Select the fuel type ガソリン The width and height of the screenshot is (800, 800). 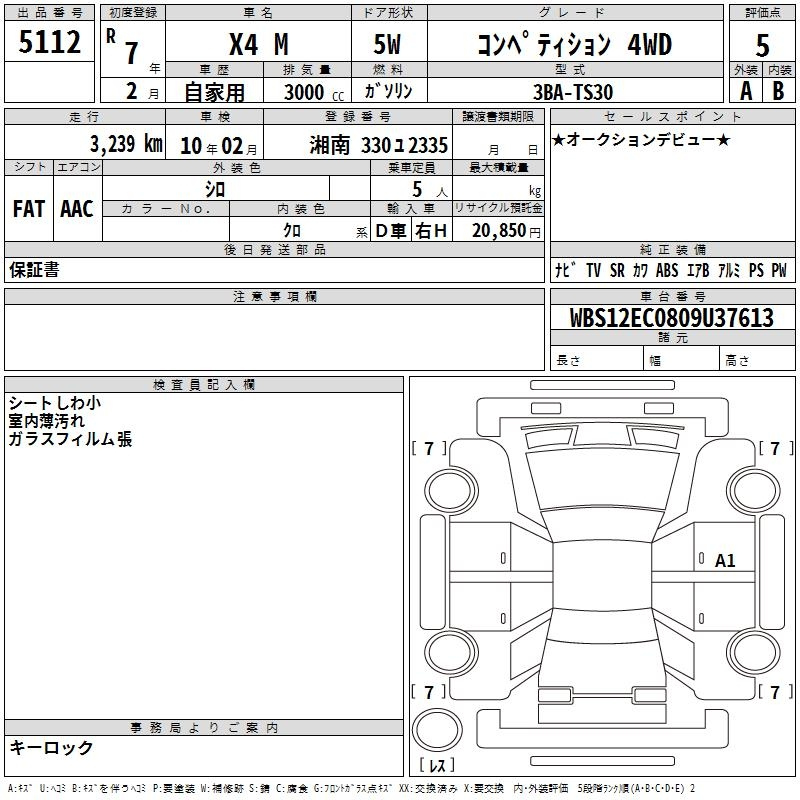(x=388, y=91)
